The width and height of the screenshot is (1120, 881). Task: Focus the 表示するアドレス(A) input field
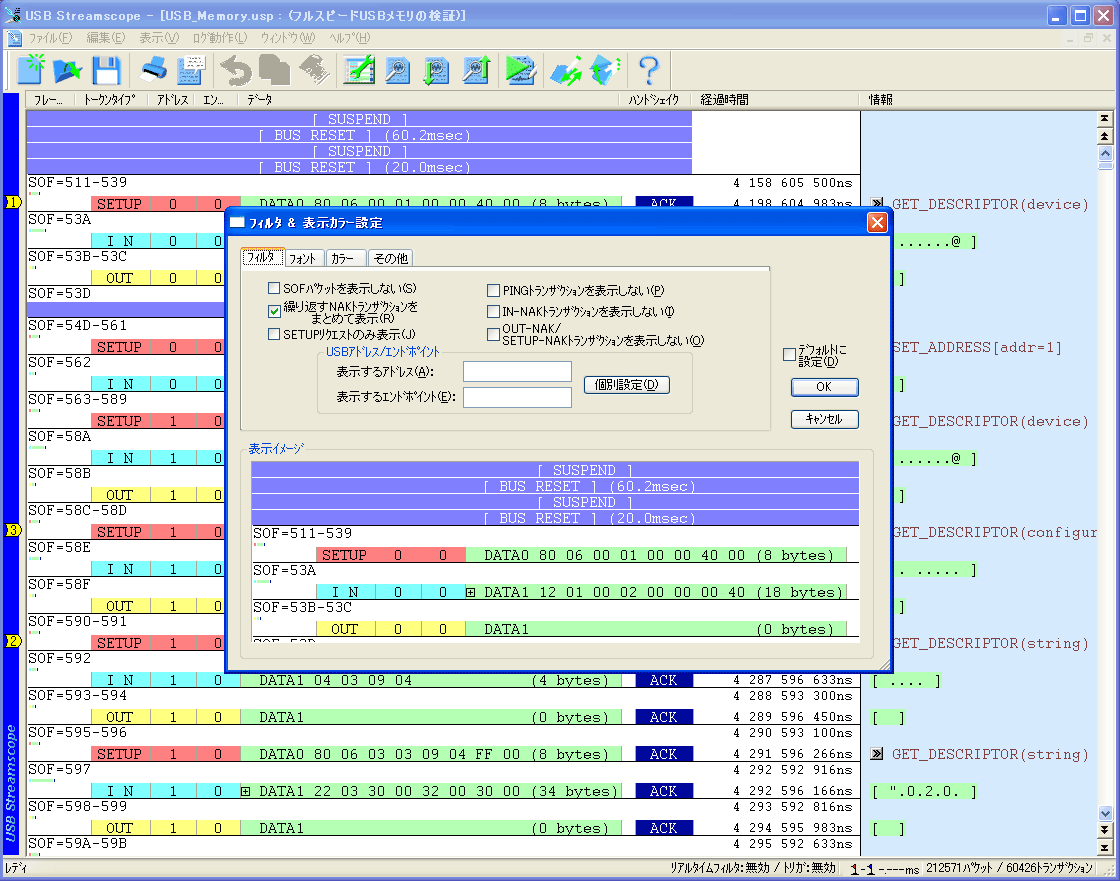[517, 372]
